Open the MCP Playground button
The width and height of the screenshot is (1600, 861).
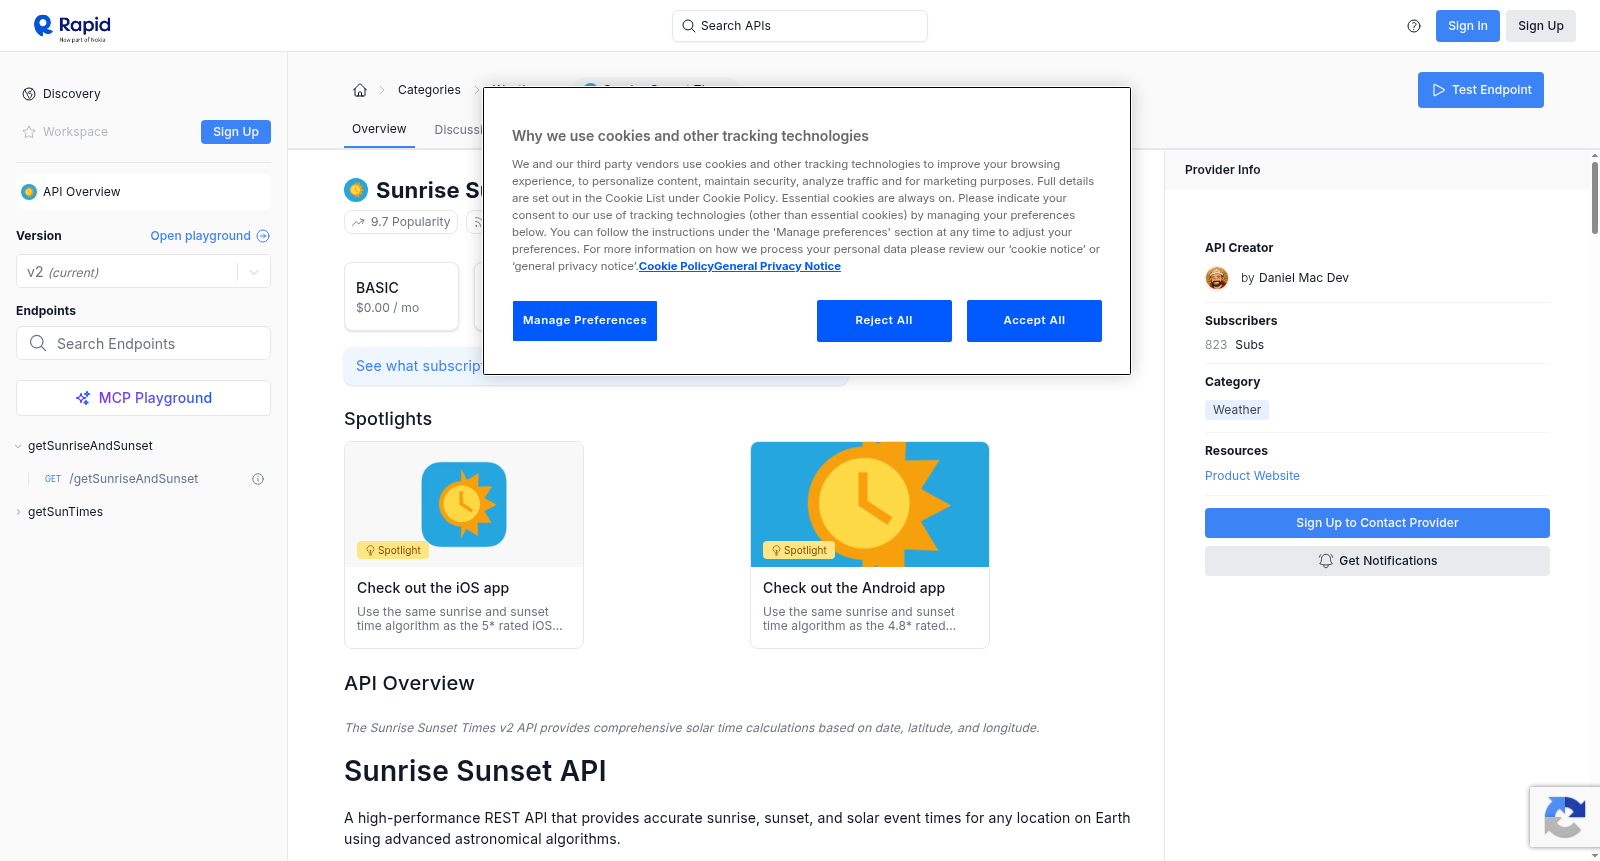(143, 398)
